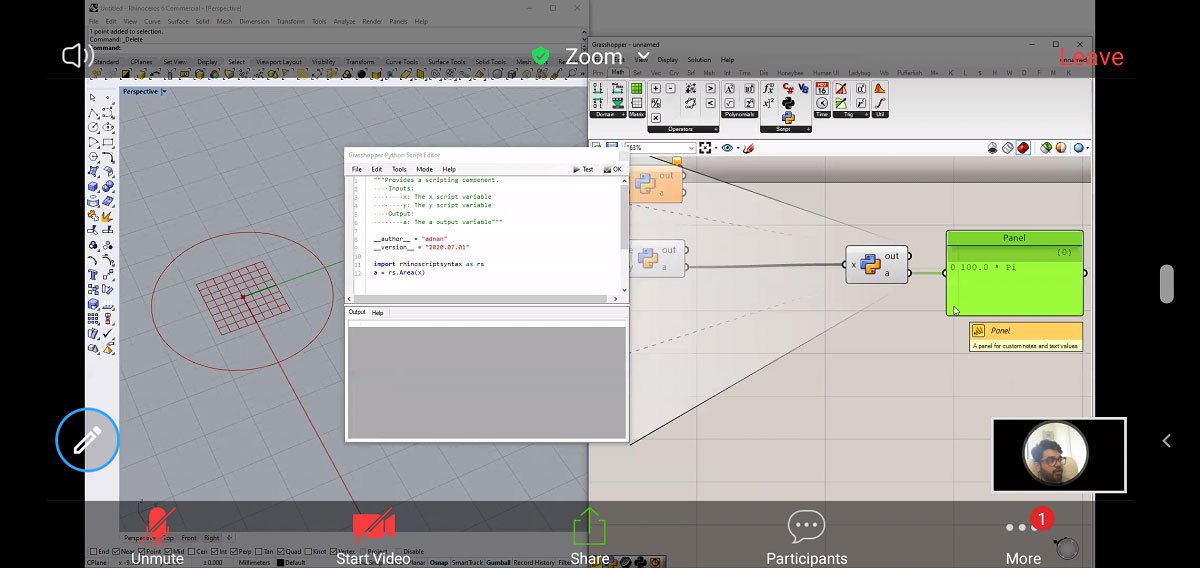Open the Participants list
The width and height of the screenshot is (1200, 568).
tap(806, 535)
